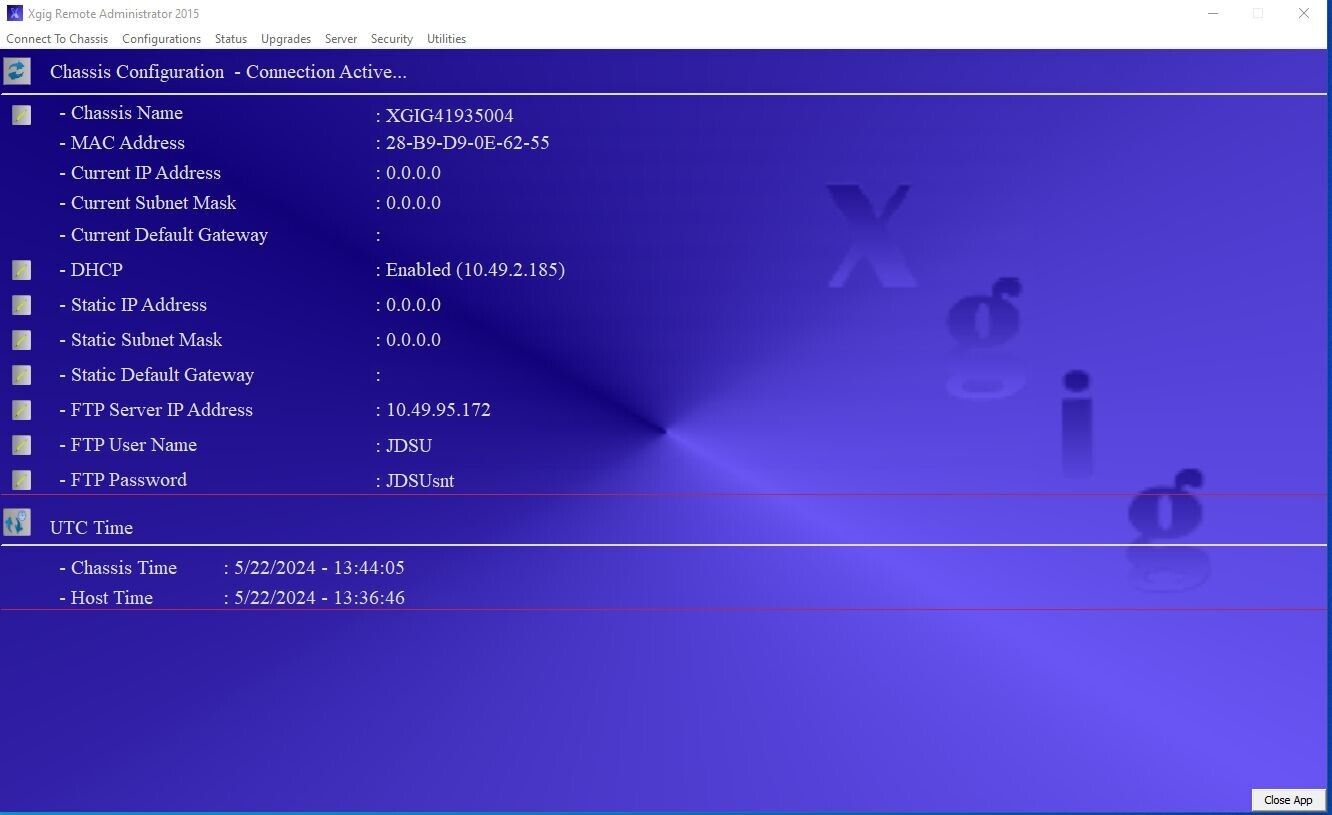The height and width of the screenshot is (815, 1332).
Task: Click the UTC Time sync icon
Action: click(x=17, y=522)
